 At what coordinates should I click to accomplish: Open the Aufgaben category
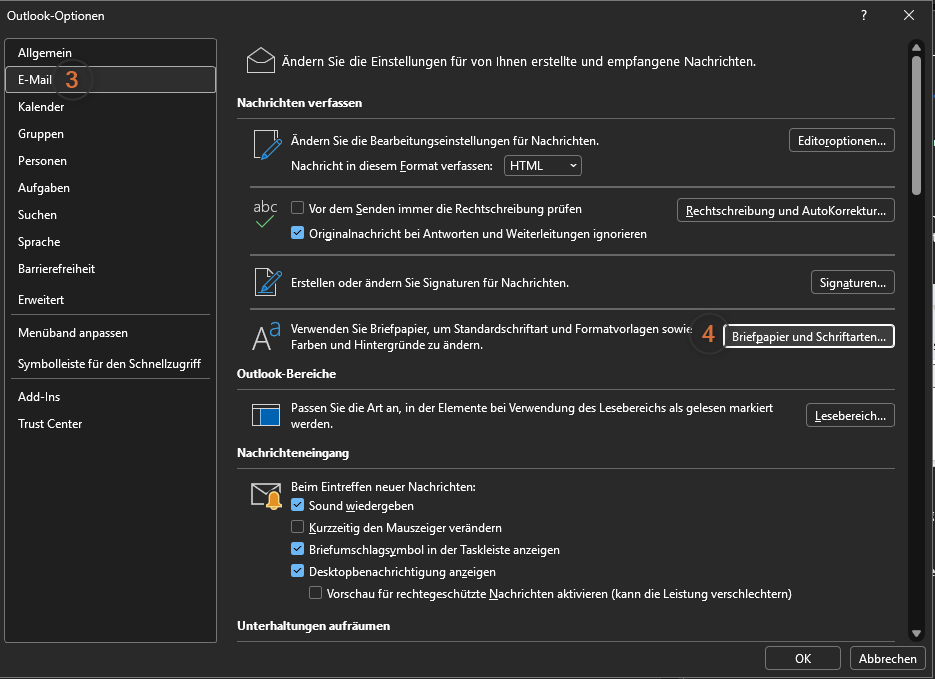coord(110,188)
